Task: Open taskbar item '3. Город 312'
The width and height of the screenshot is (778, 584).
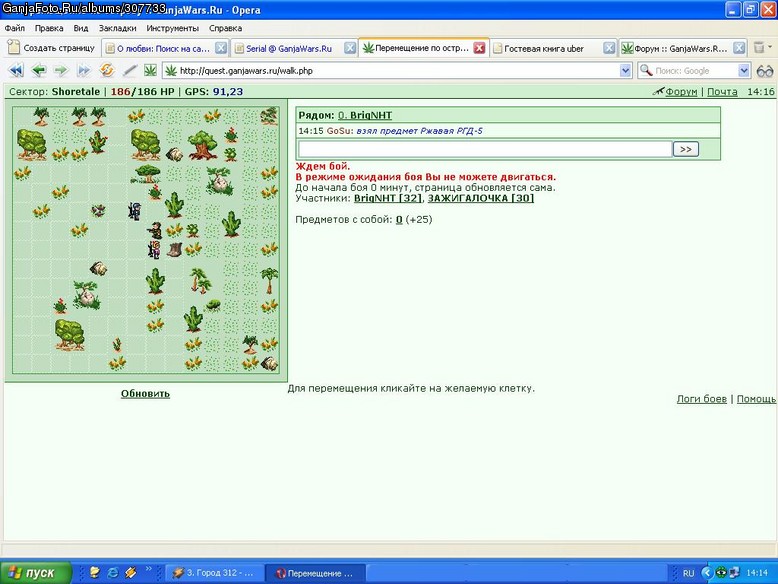Action: (x=214, y=573)
